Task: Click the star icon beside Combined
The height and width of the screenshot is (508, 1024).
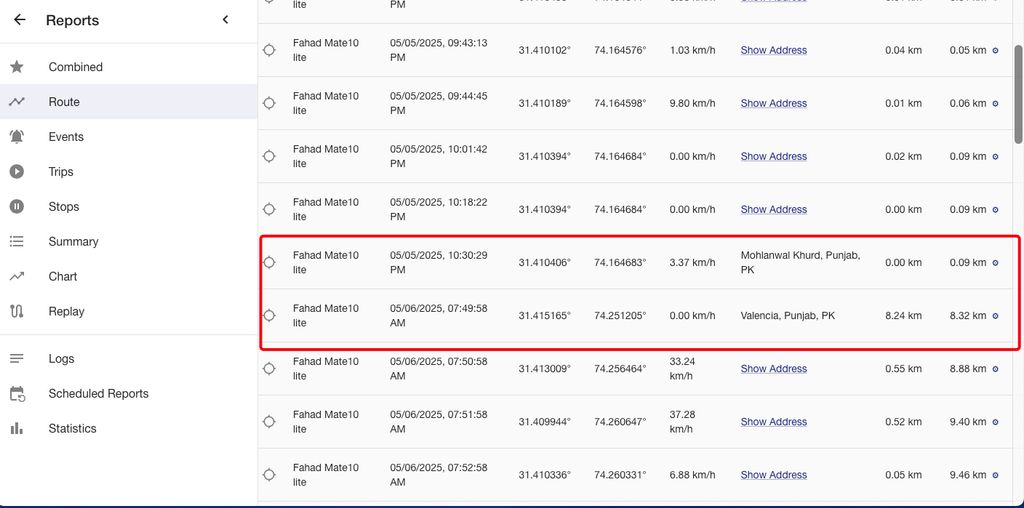Action: (x=17, y=67)
